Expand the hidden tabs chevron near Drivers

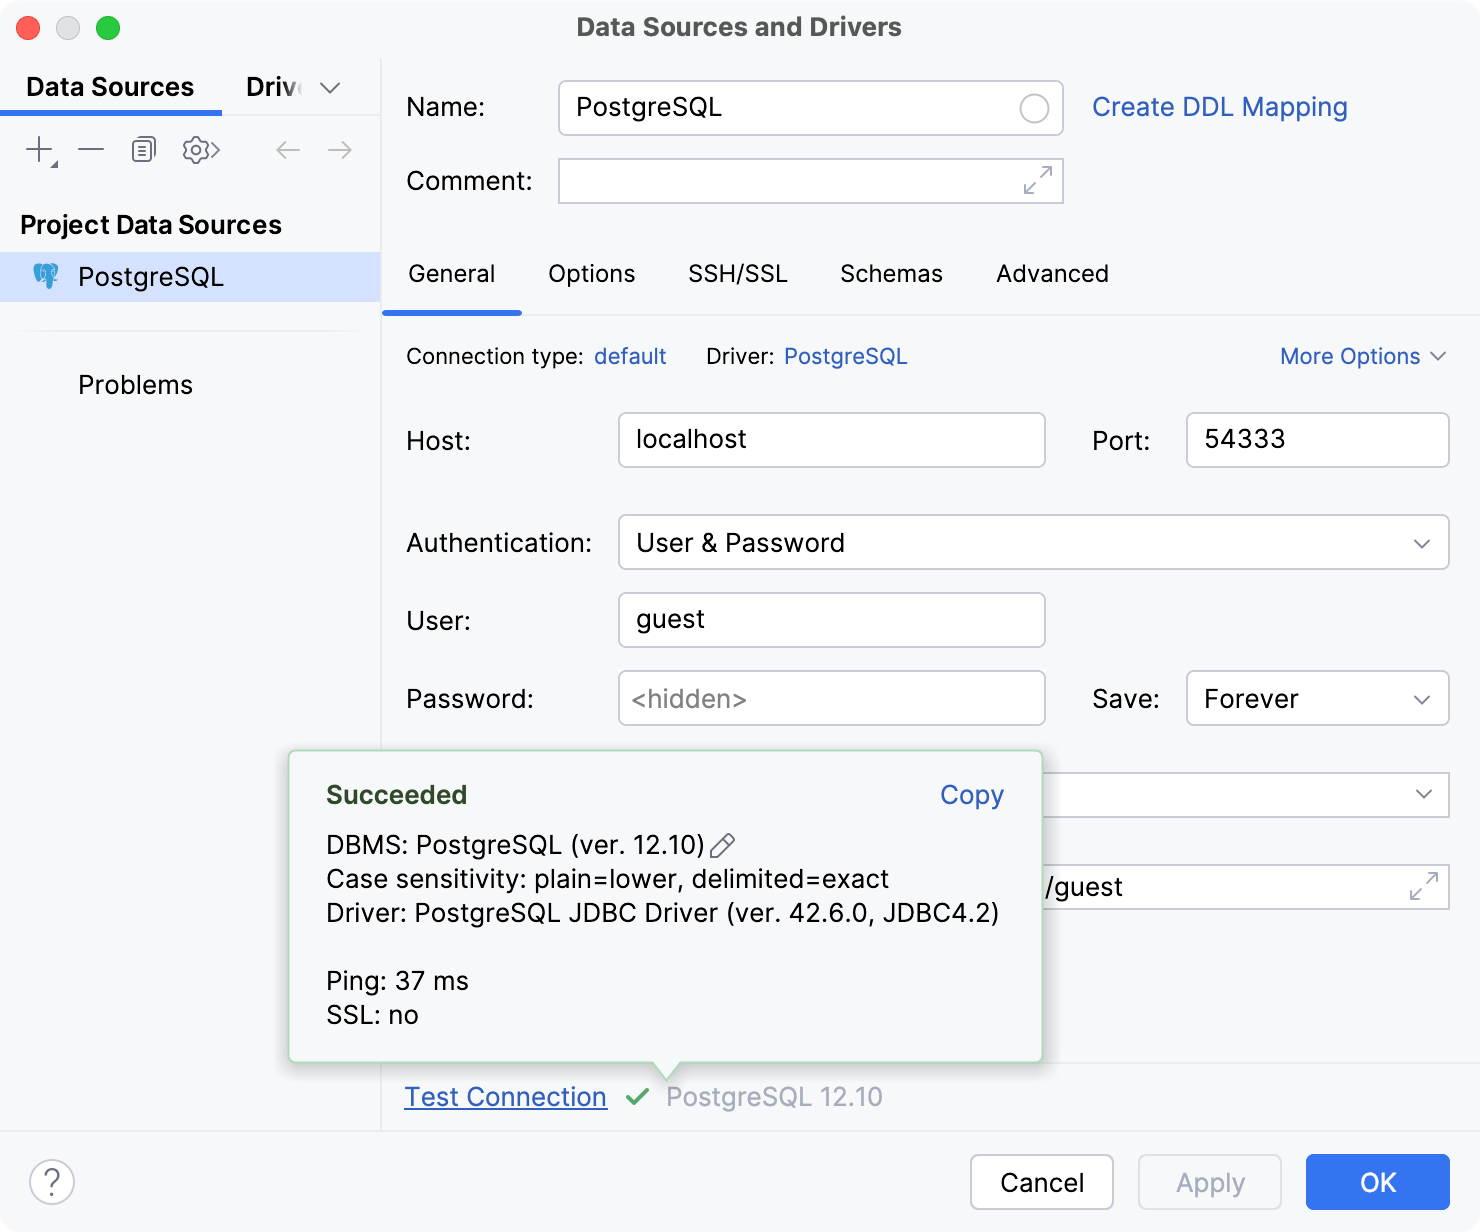point(330,88)
